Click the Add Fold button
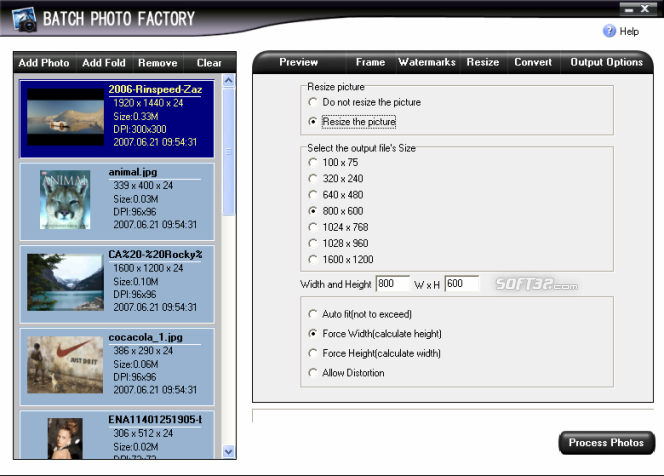 click(x=104, y=63)
